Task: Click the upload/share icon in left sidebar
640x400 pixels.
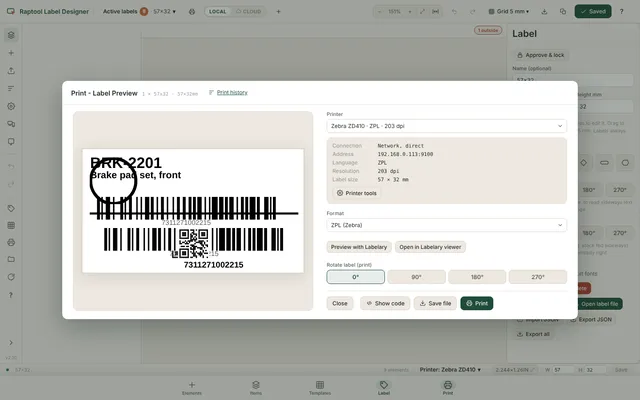Action: 11,71
